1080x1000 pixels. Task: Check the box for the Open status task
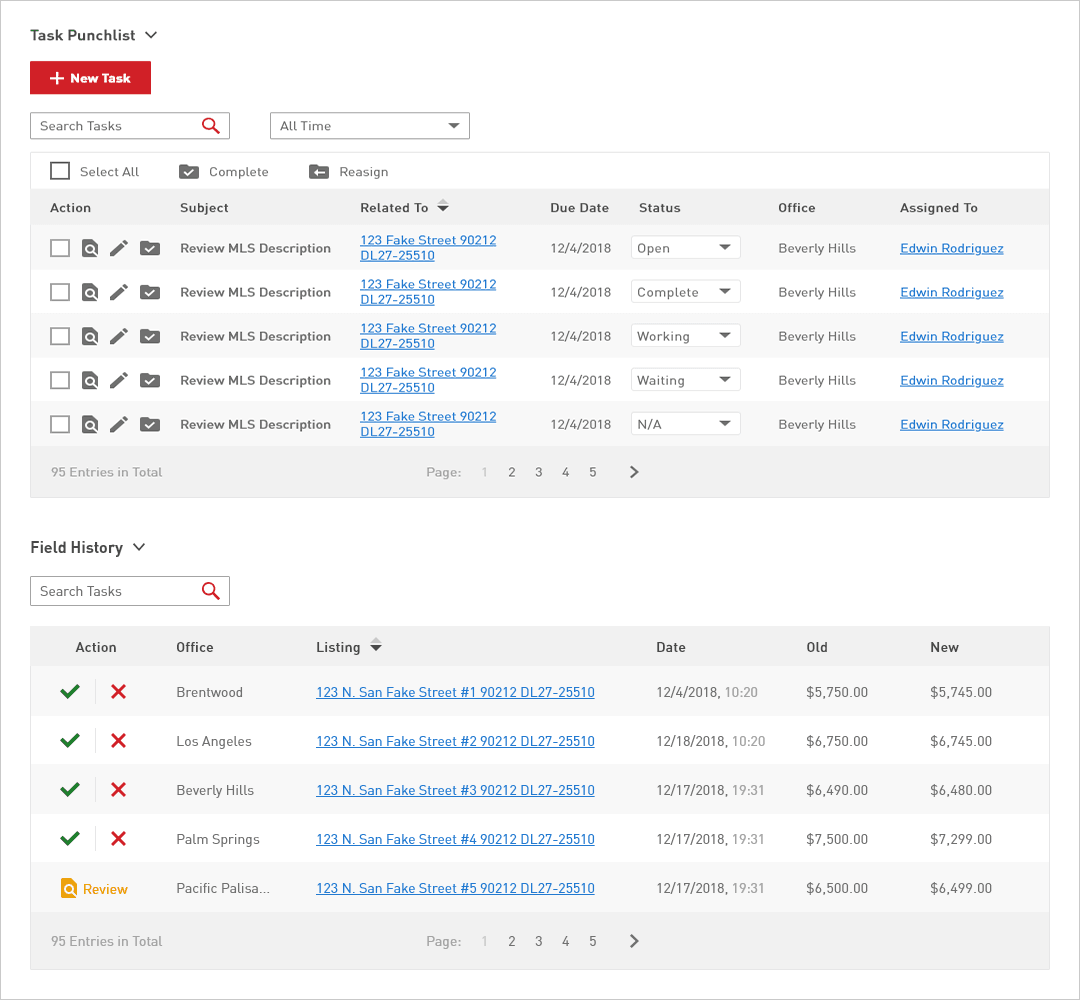(60, 248)
